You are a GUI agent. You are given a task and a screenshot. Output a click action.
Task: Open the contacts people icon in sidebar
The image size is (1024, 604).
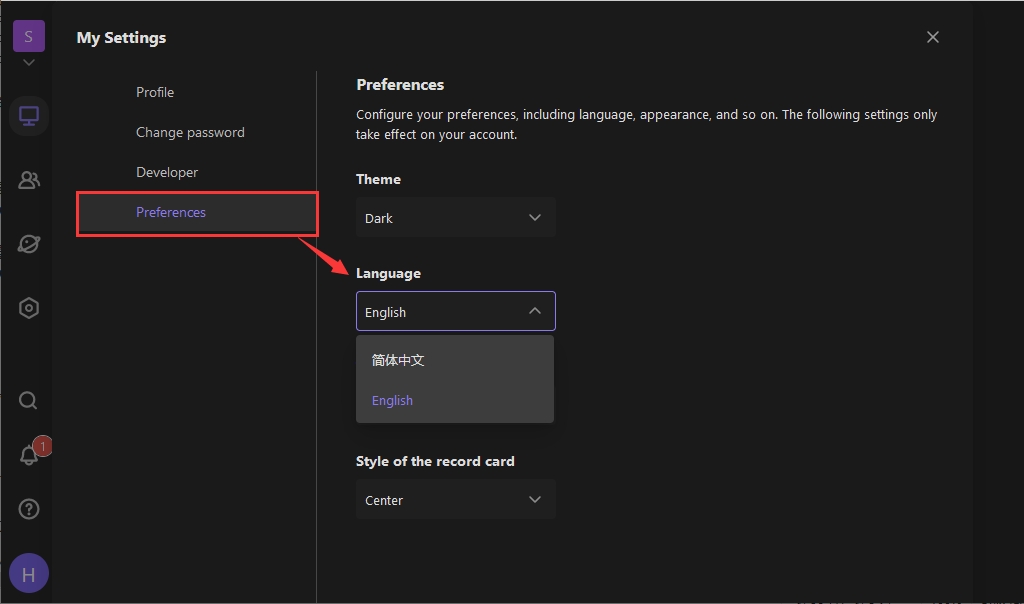click(x=29, y=180)
